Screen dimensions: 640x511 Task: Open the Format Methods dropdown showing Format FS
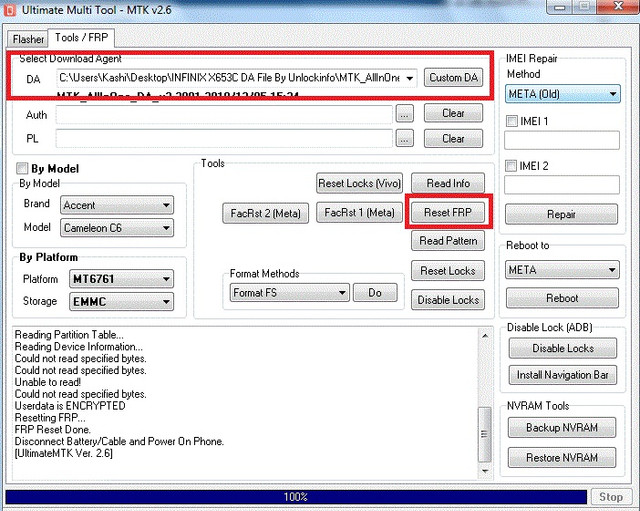(289, 293)
